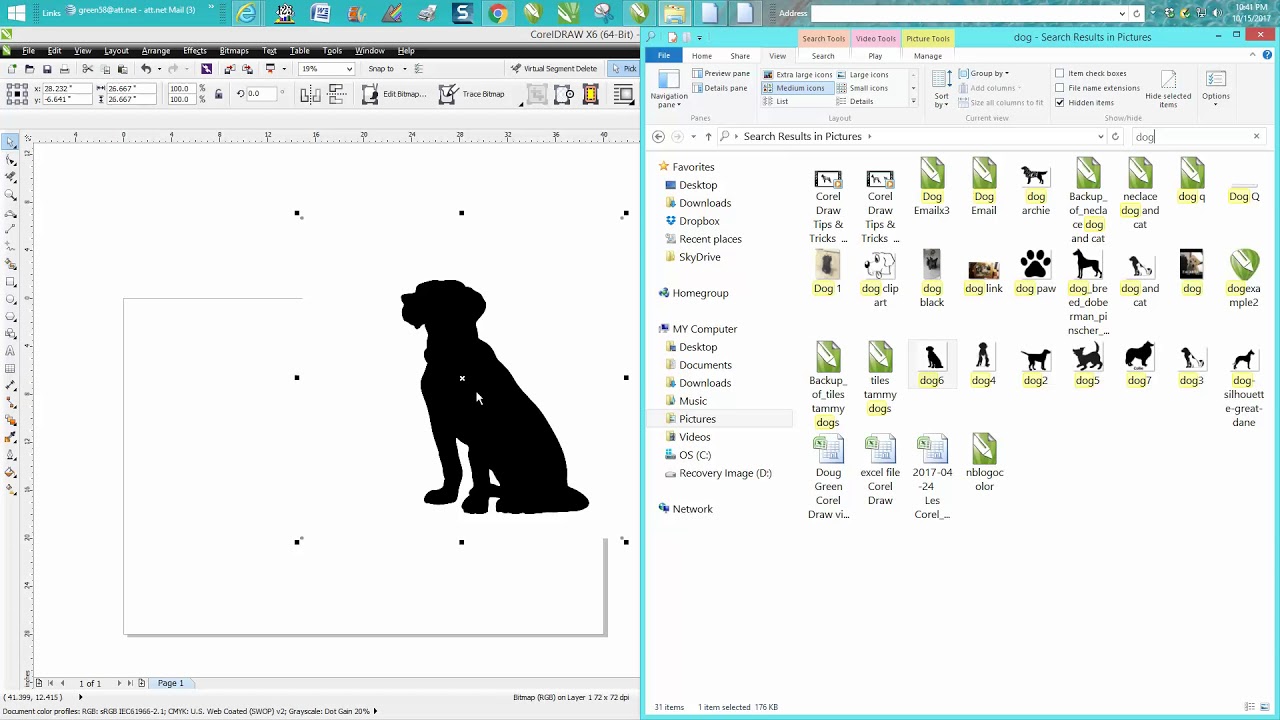Select the Shape tool in the toolbox
The image size is (1280, 720).
[x=11, y=159]
